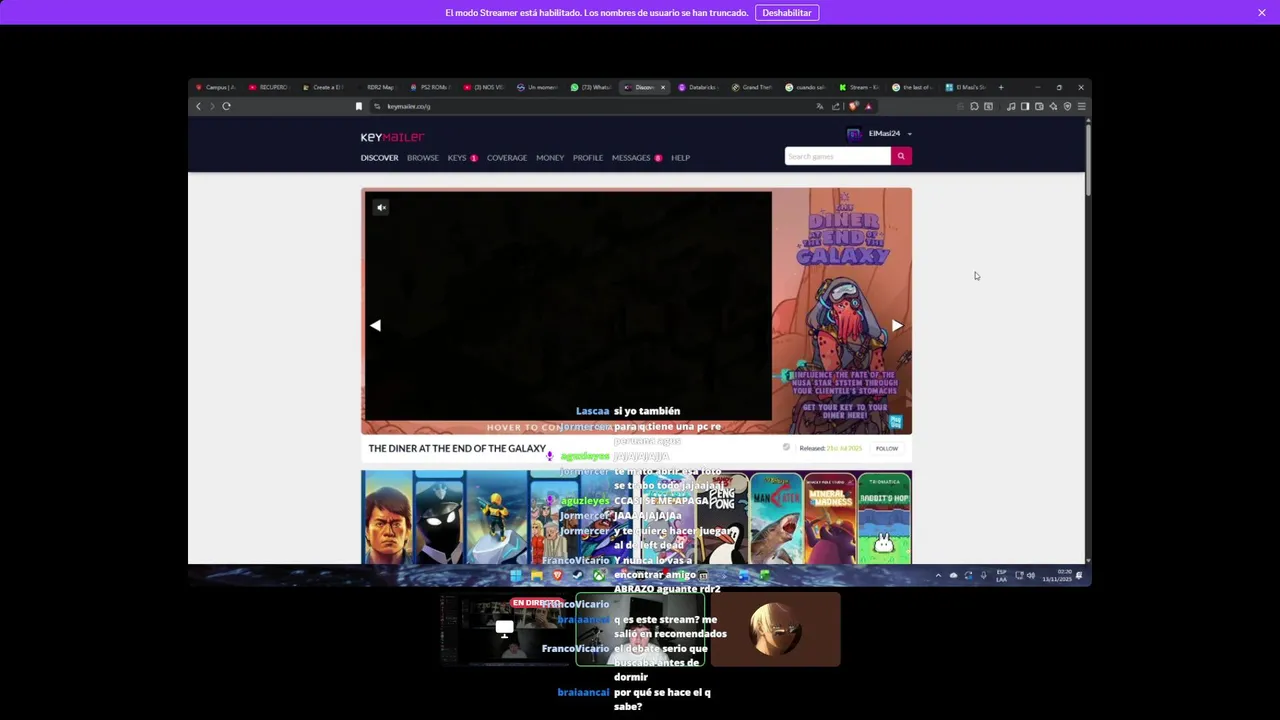
Task: Open the Mineral Madness game card
Action: coord(830,519)
